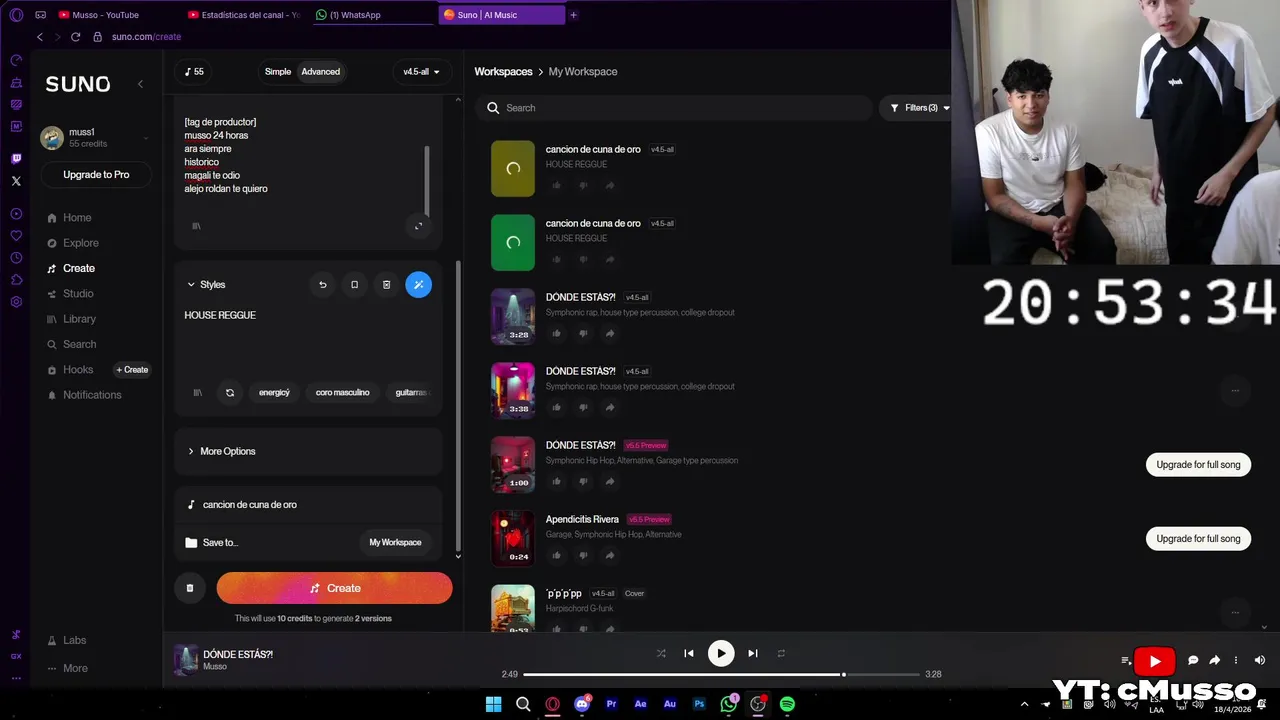Save the current style preset using the bookmark icon
1280x720 pixels.
[x=354, y=285]
